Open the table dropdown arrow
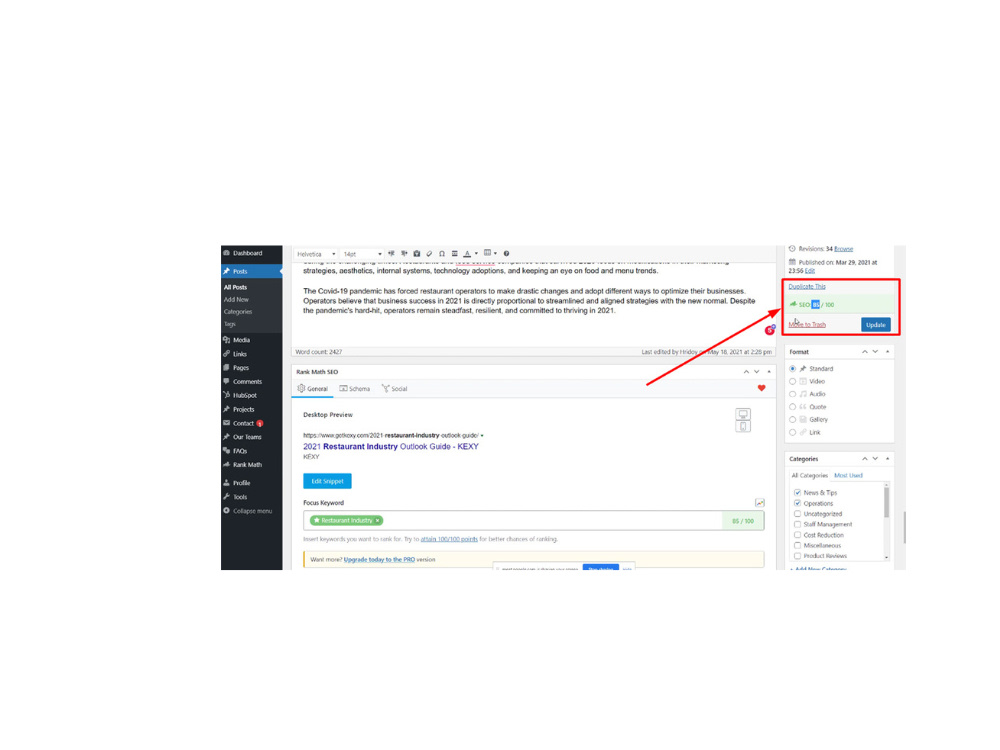1000x750 pixels. pos(495,254)
